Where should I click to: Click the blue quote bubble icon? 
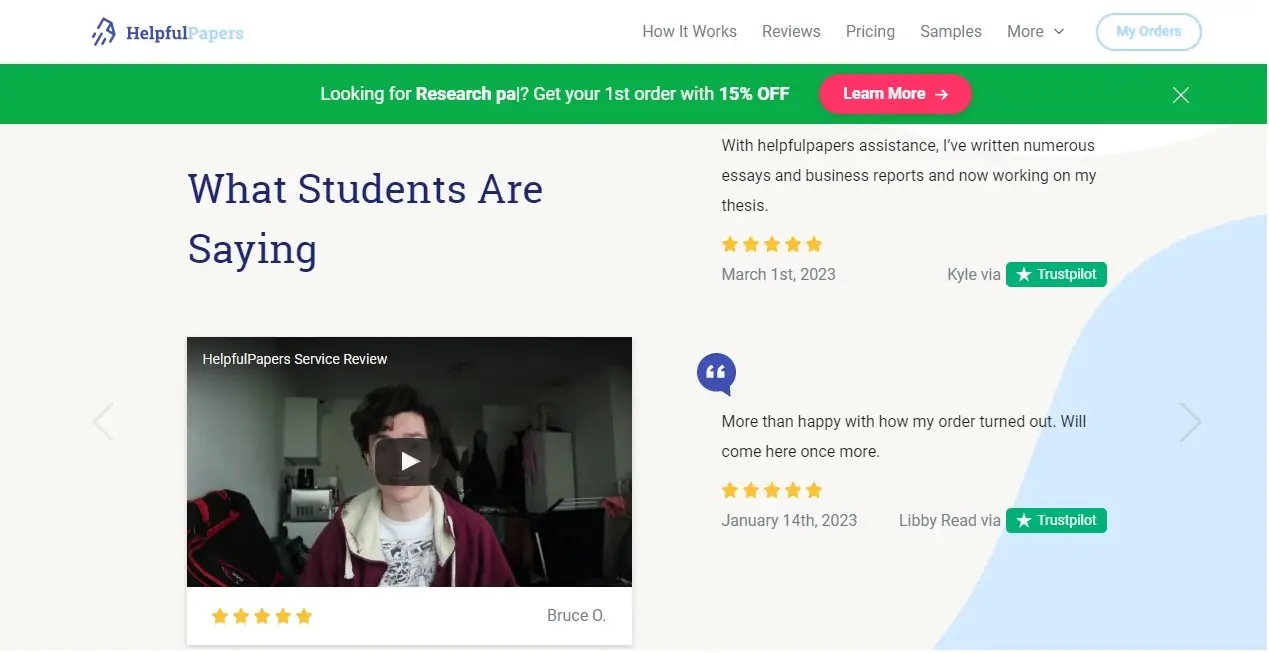pos(716,374)
